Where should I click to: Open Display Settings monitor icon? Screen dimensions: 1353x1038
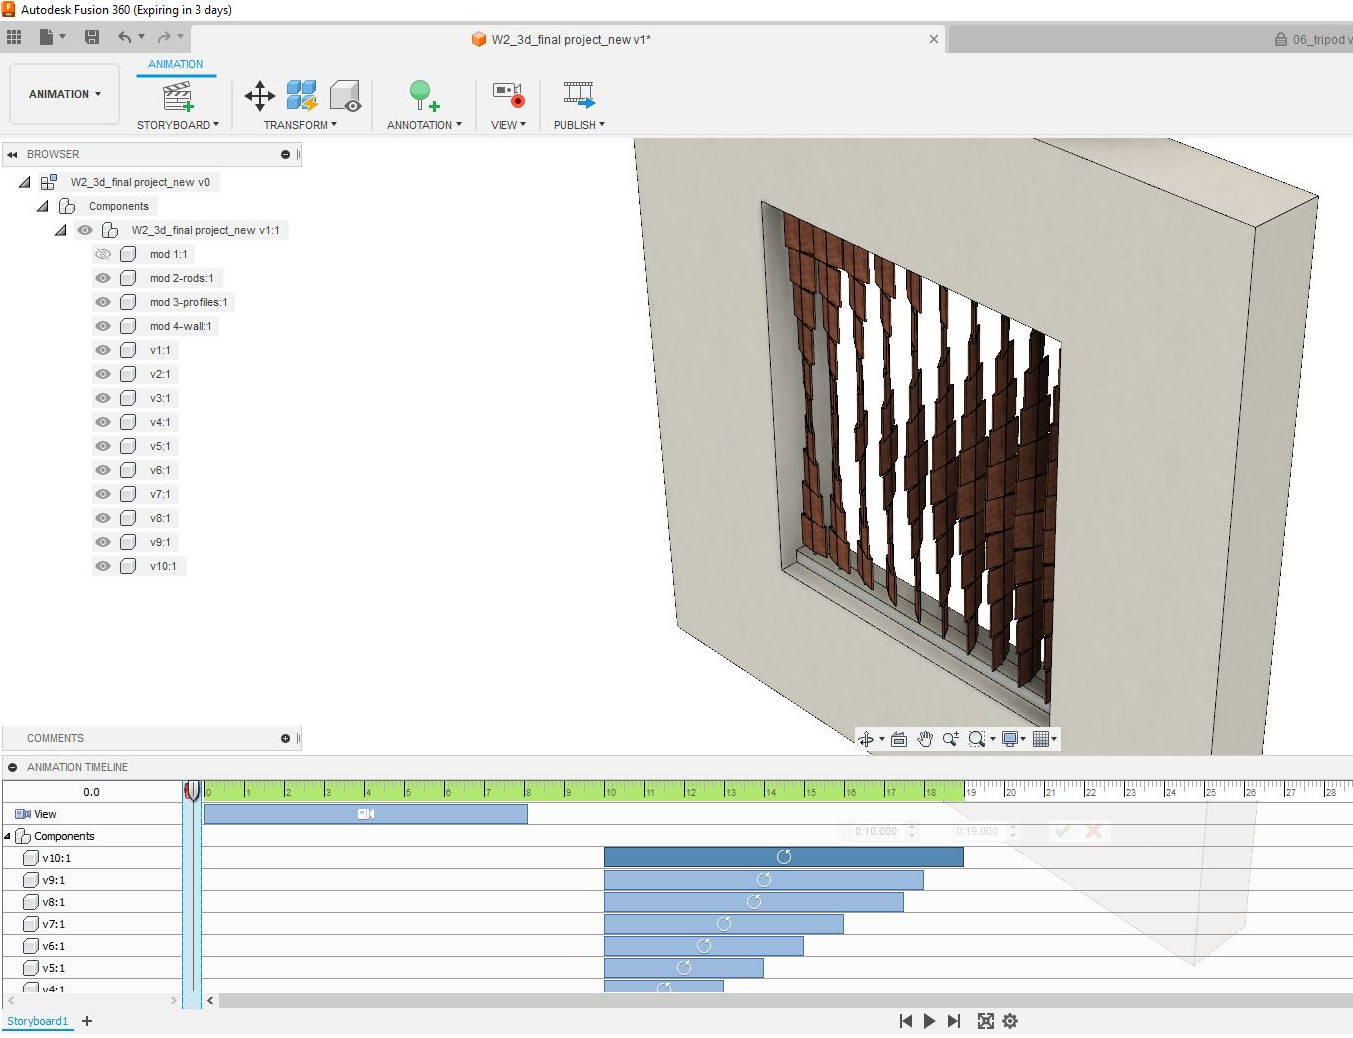click(x=1010, y=739)
